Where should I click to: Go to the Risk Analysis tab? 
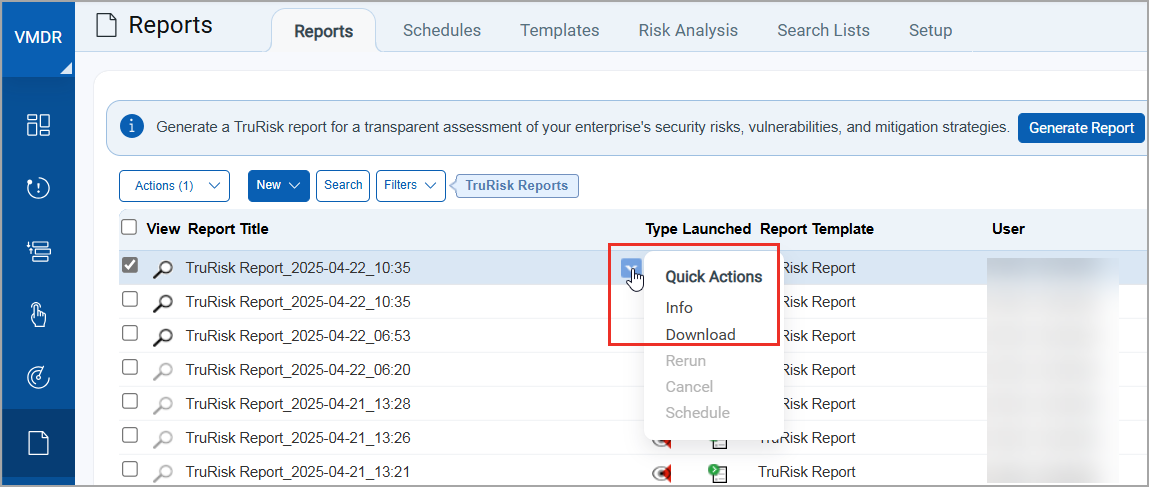(x=688, y=31)
